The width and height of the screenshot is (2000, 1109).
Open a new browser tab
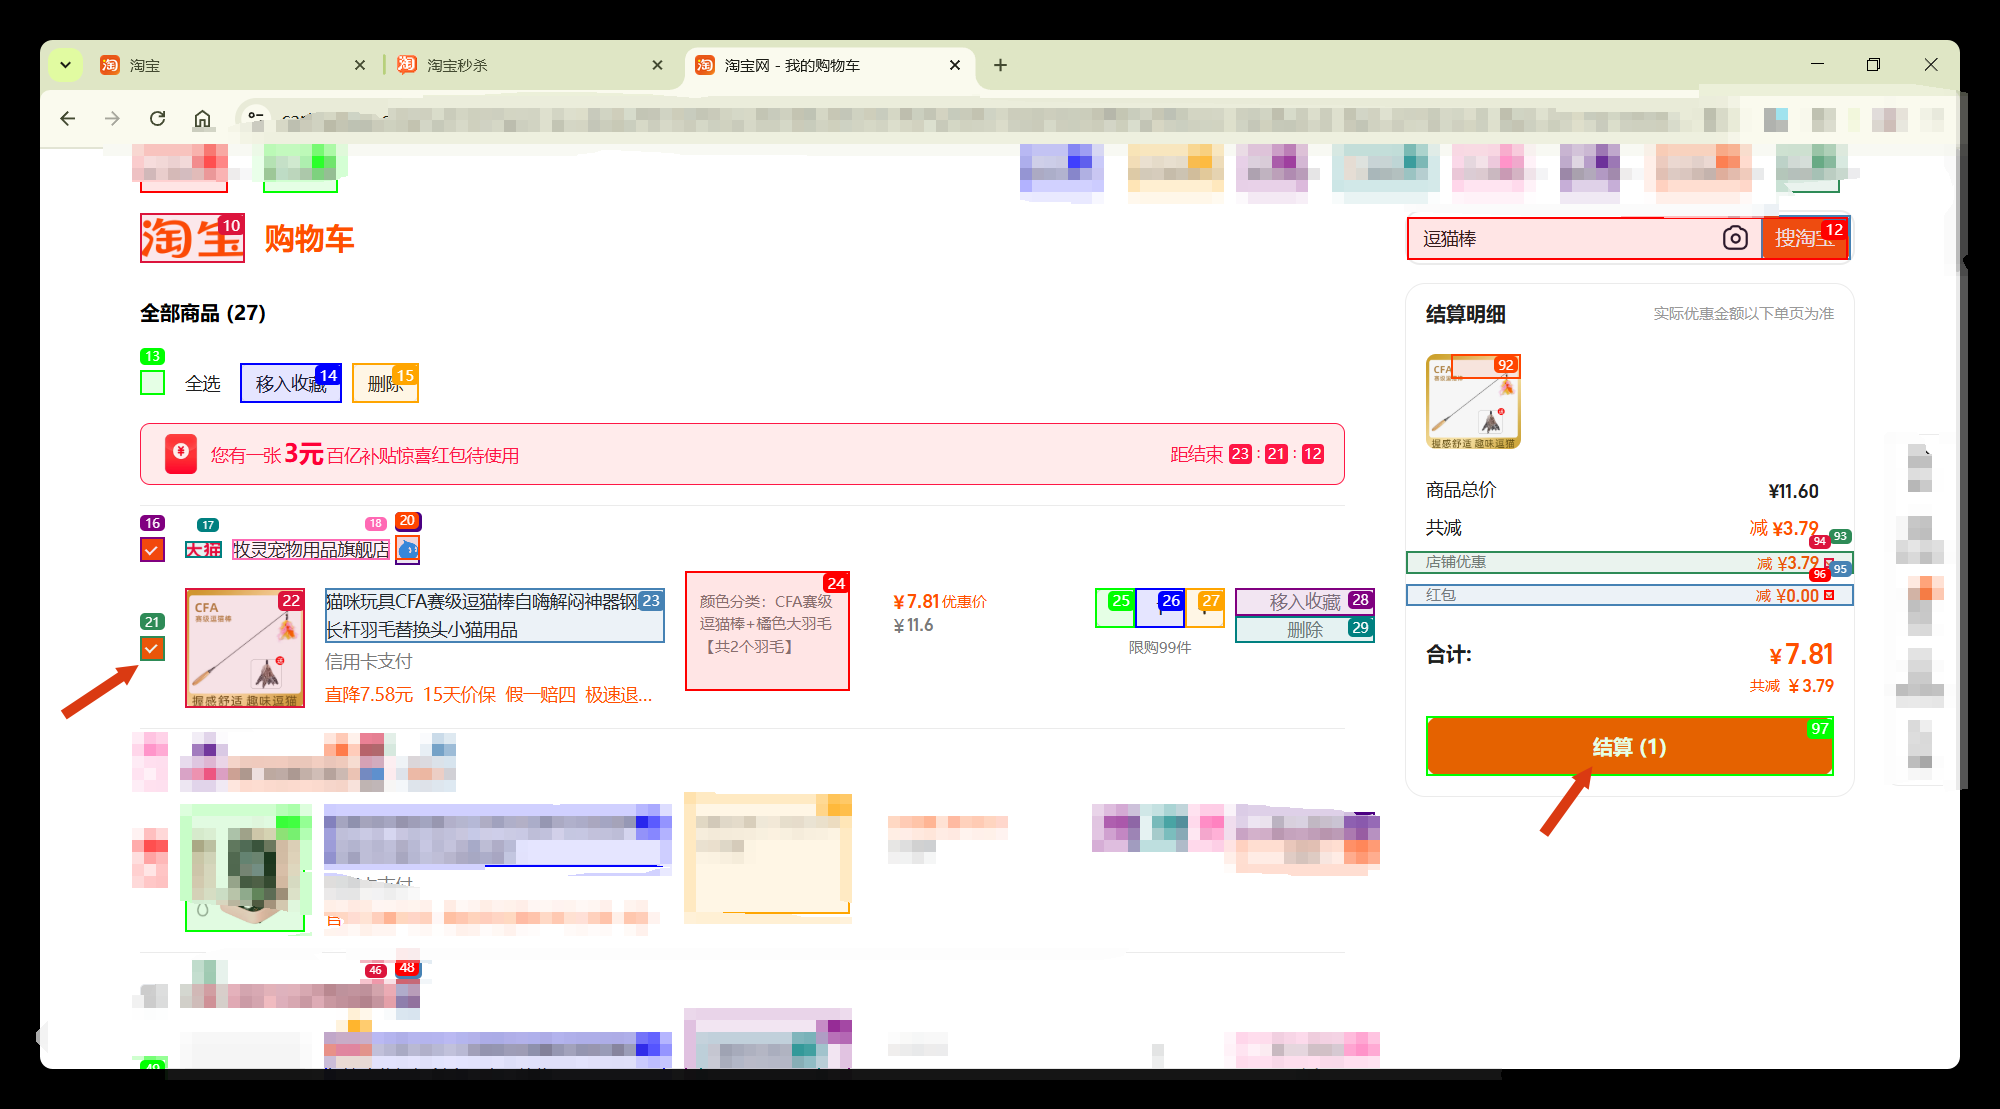pos(1000,65)
